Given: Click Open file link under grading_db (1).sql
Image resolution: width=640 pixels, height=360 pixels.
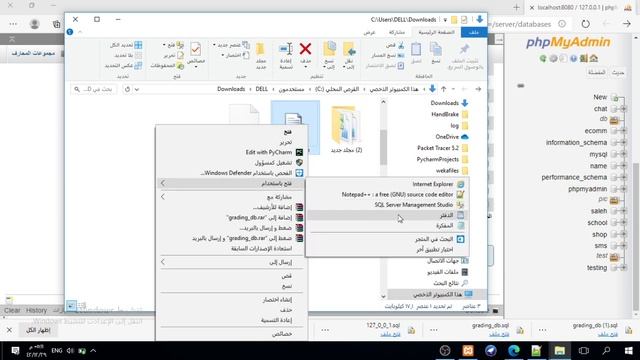Looking at the screenshot, I should tap(607, 334).
